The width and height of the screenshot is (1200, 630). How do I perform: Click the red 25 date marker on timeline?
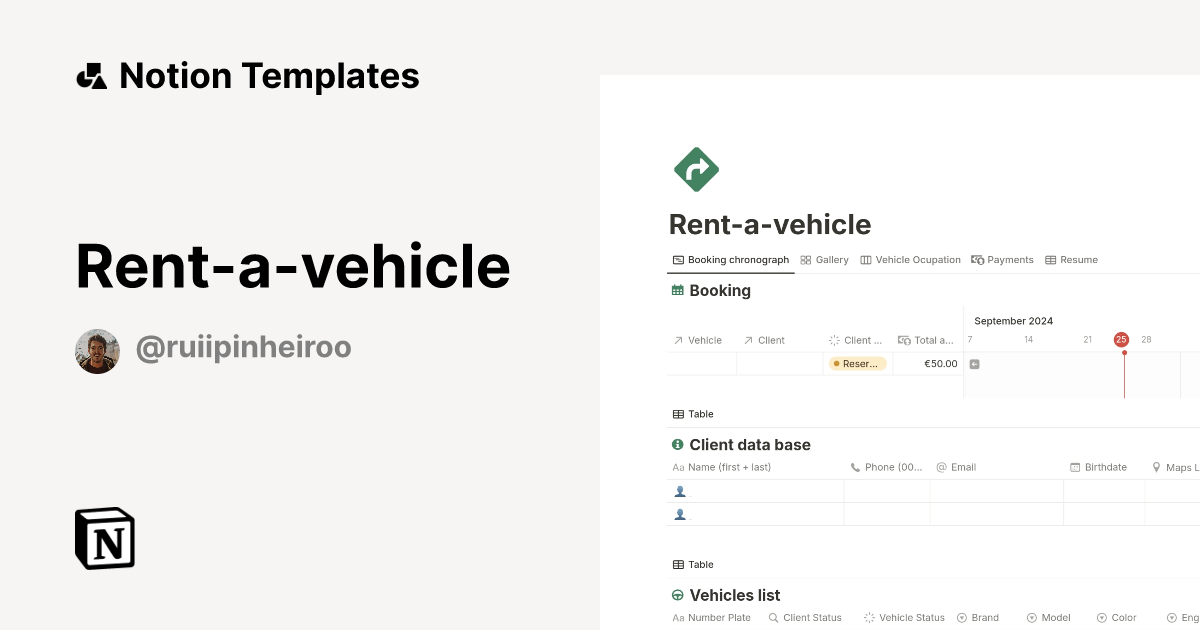1121,339
